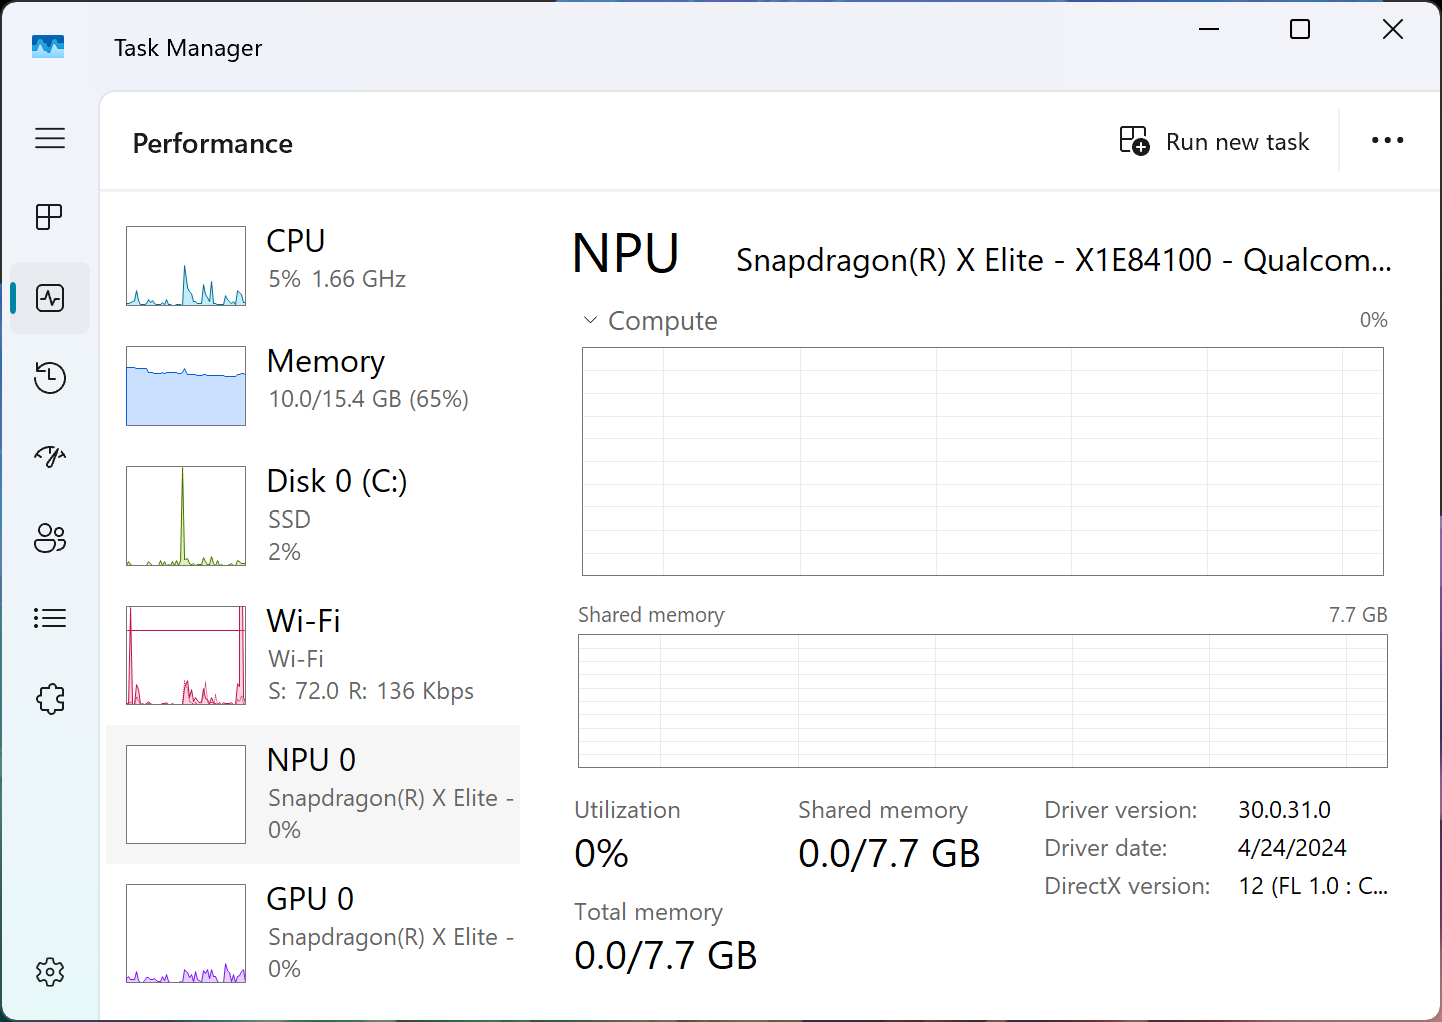
Task: Go to the Processes page icon
Action: pos(49,217)
